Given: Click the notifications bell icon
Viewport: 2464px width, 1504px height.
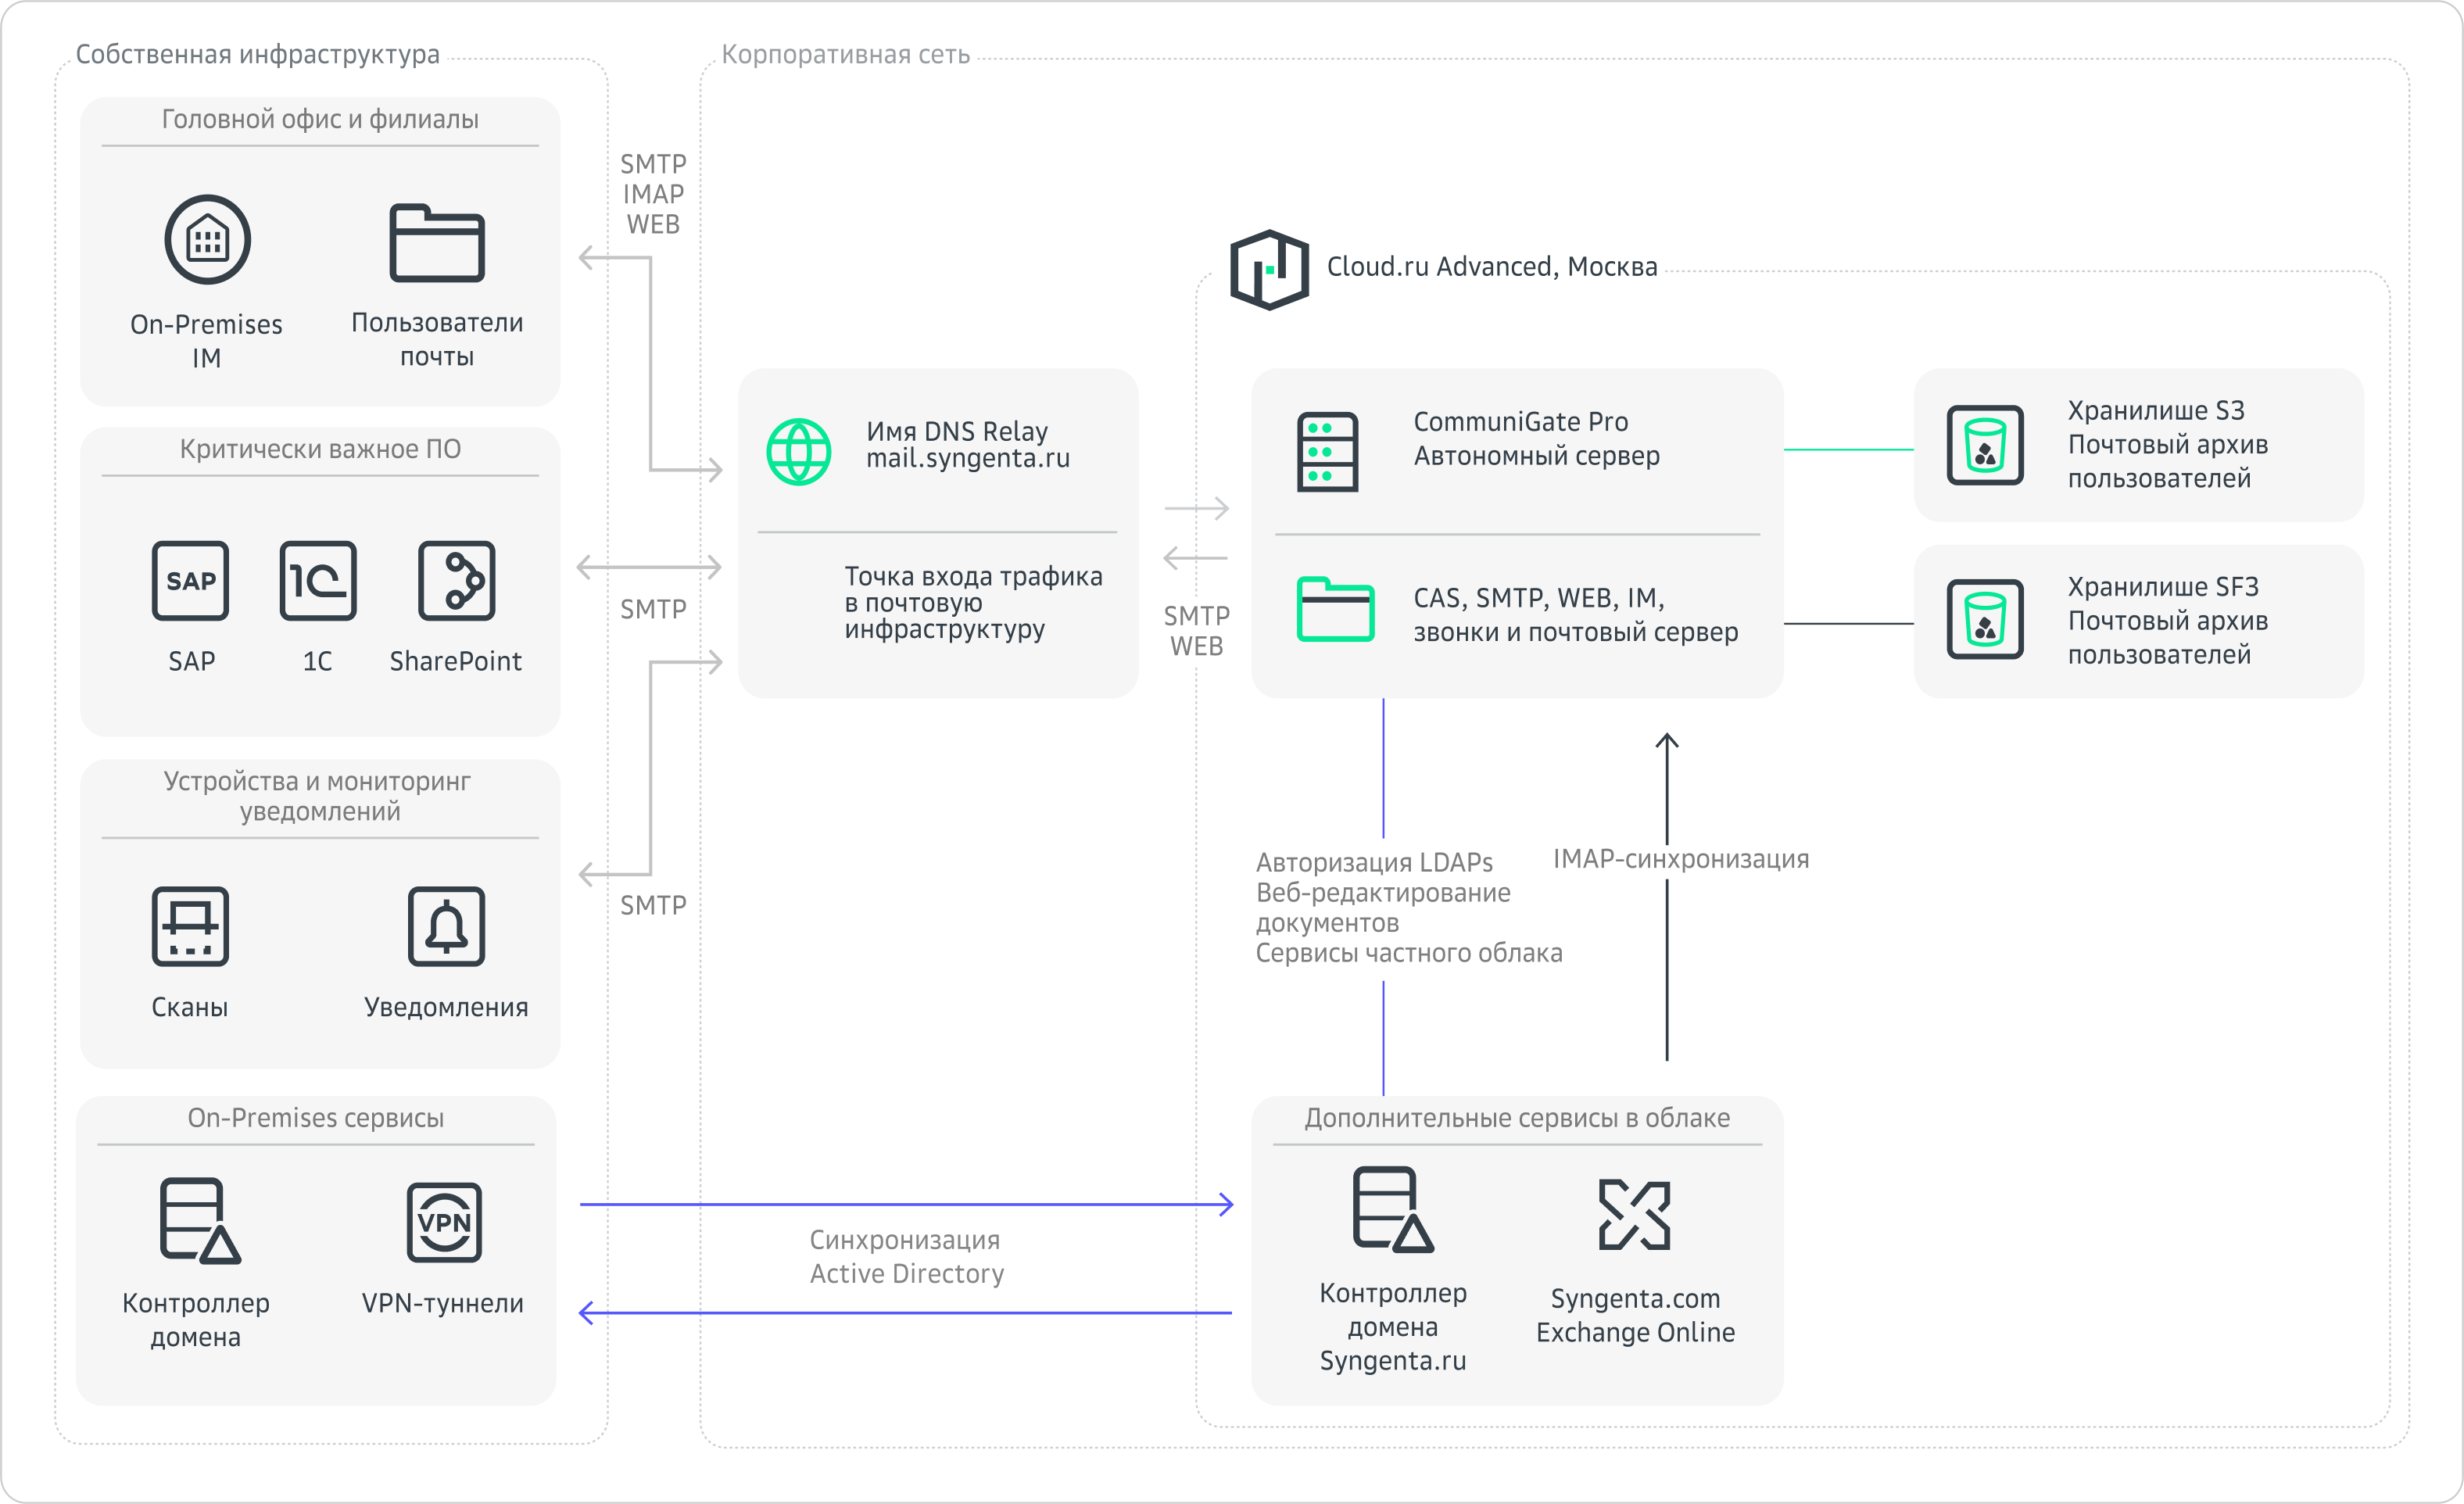Looking at the screenshot, I should pos(446,926).
